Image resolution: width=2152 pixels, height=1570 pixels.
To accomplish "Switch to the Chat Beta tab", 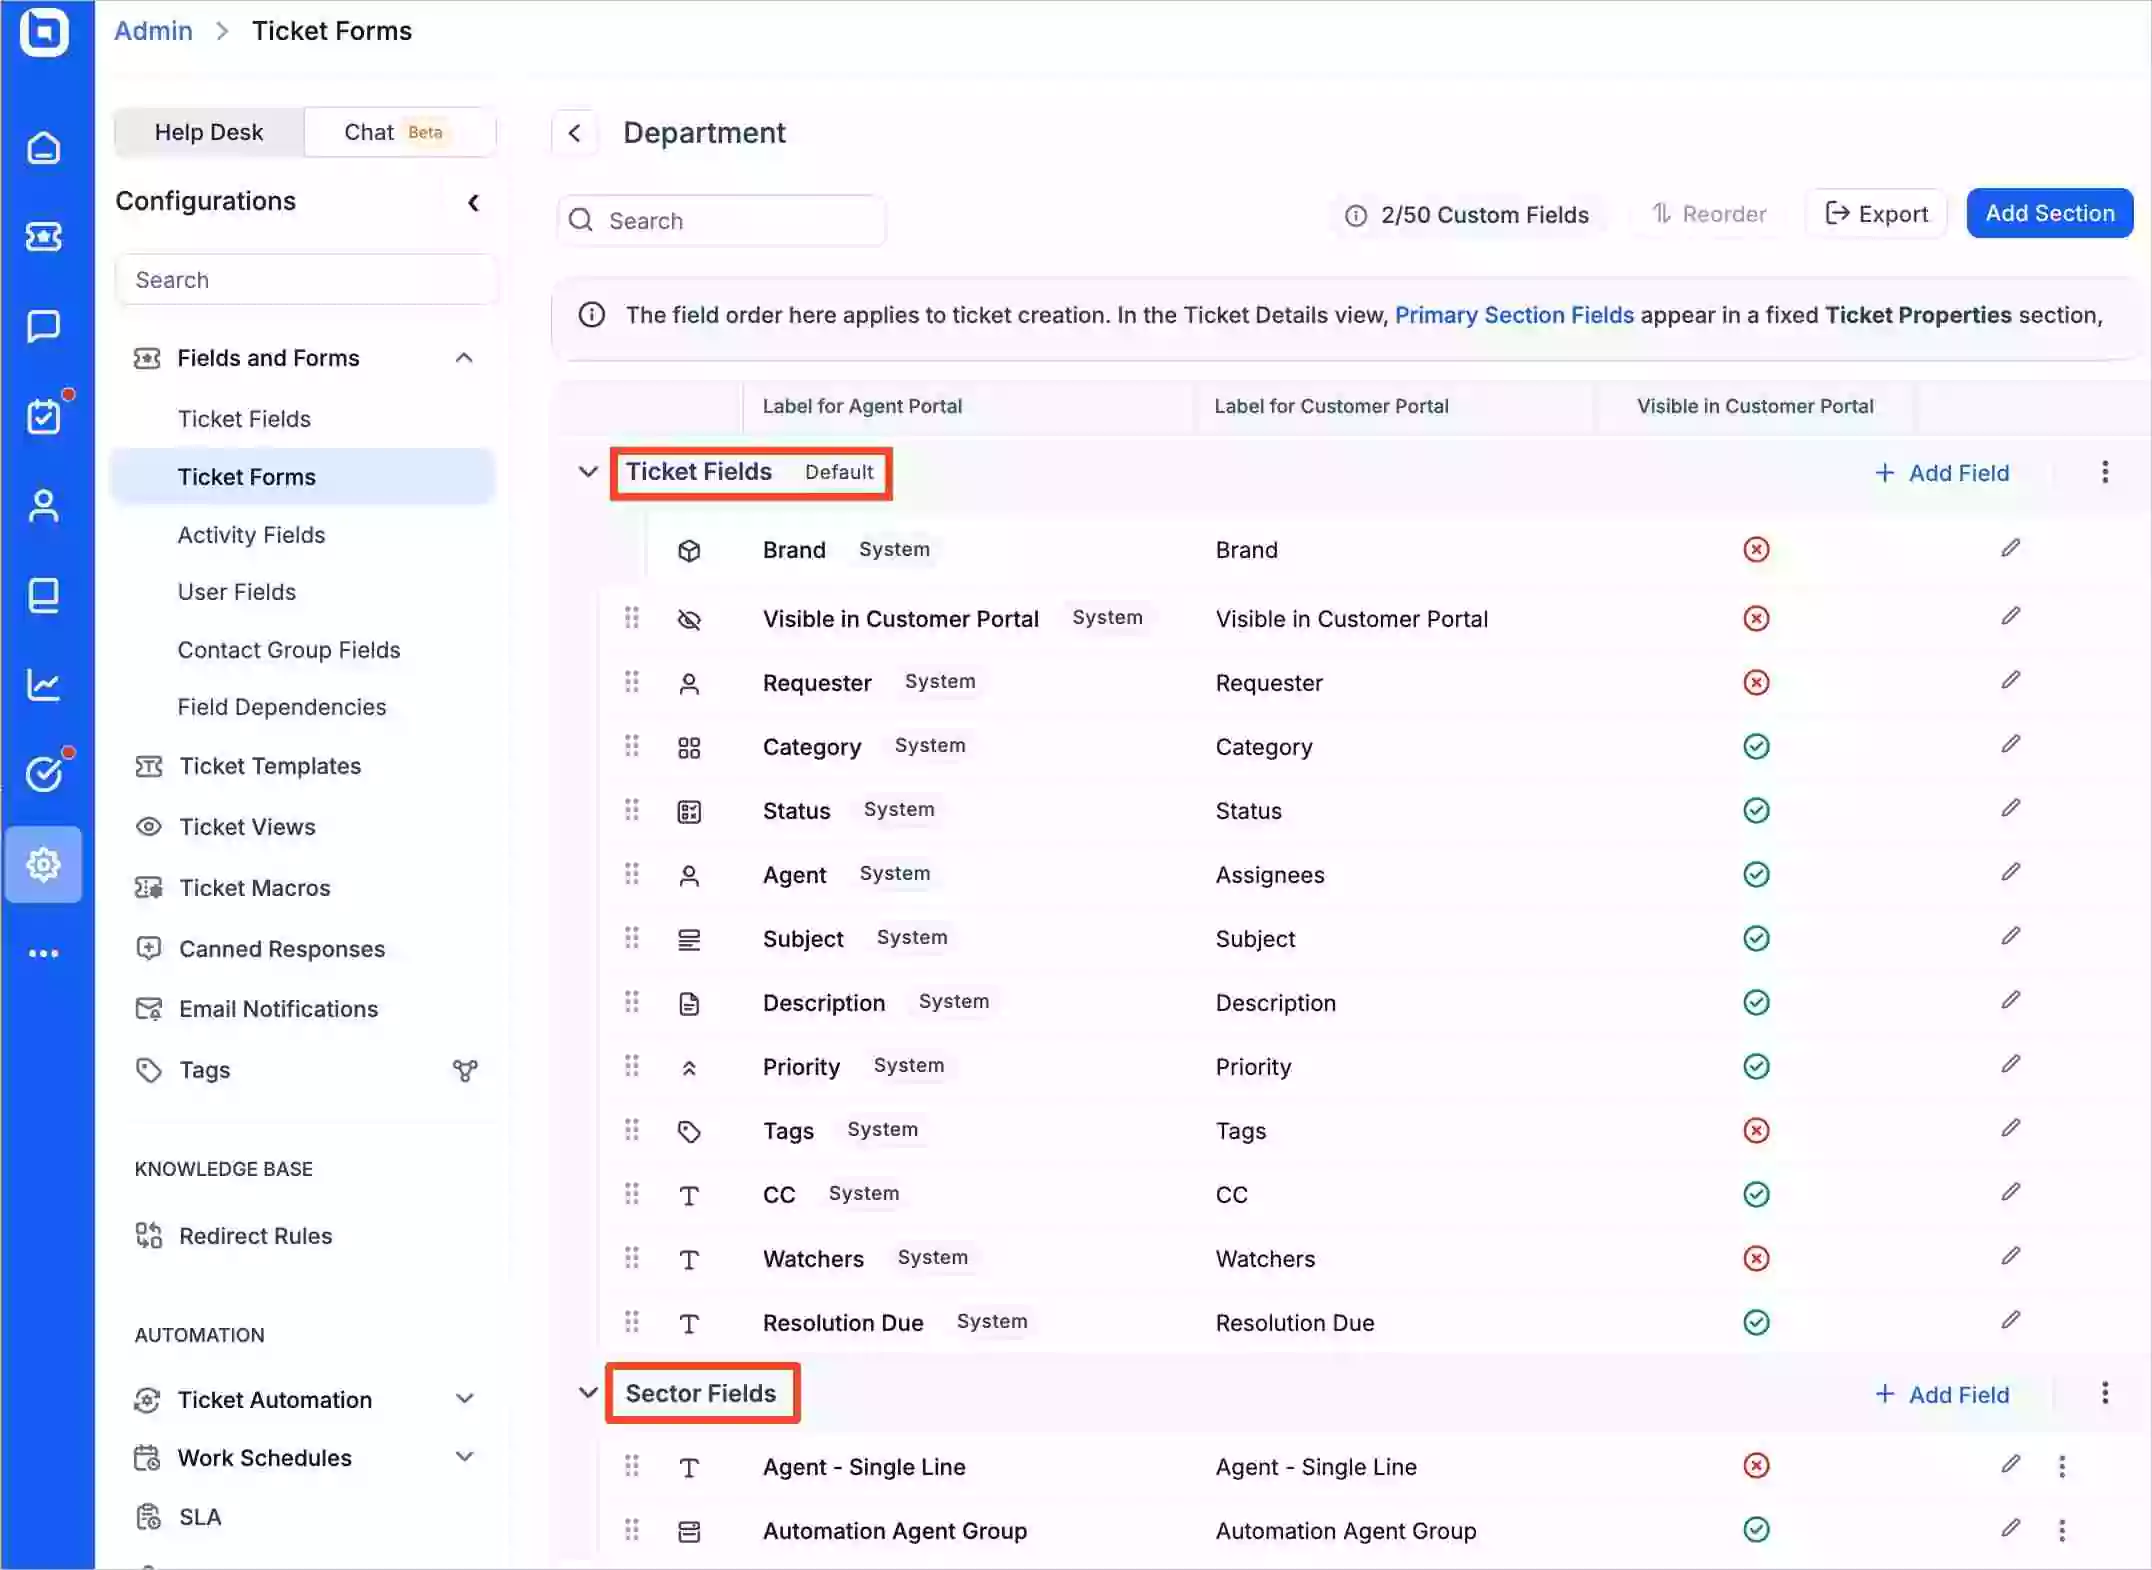I will tap(399, 132).
